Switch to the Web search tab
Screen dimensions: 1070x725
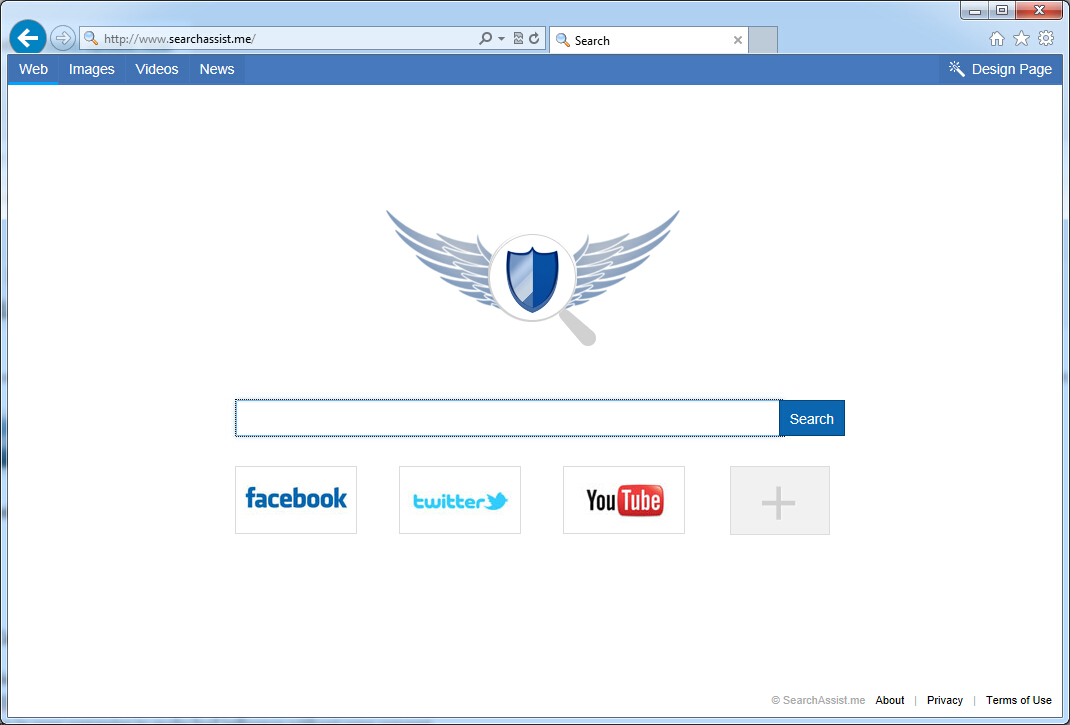(x=33, y=69)
